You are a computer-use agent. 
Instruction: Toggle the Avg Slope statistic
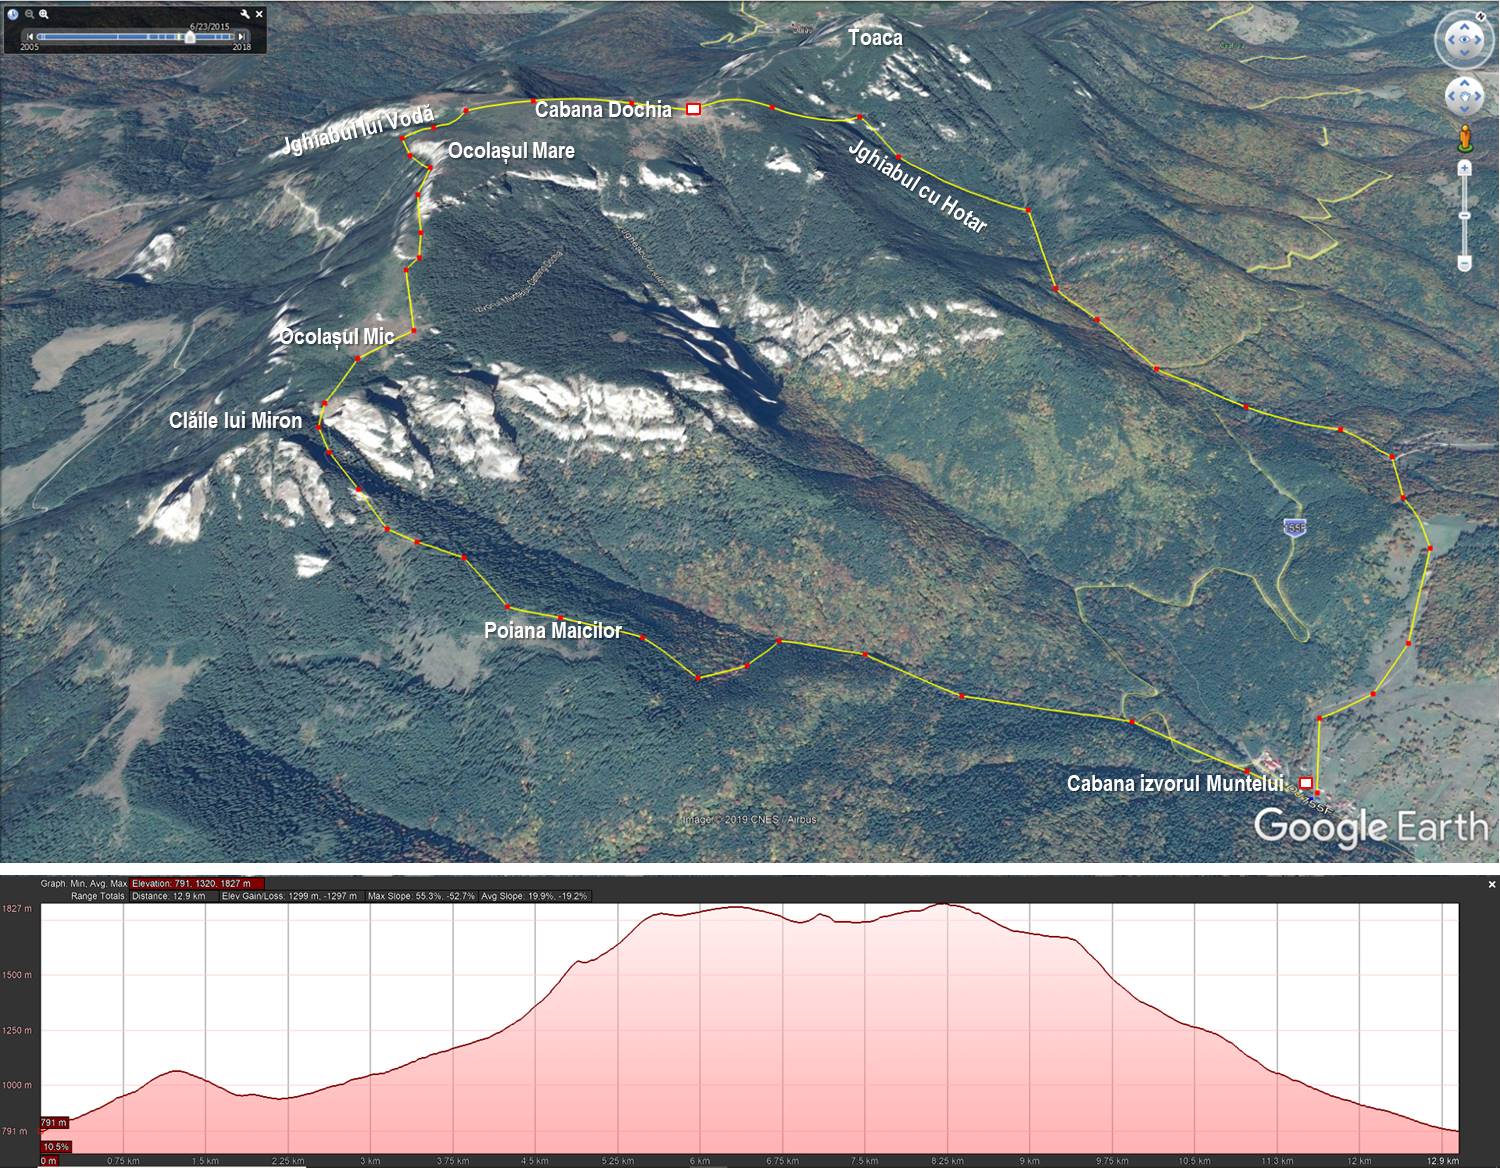point(535,896)
